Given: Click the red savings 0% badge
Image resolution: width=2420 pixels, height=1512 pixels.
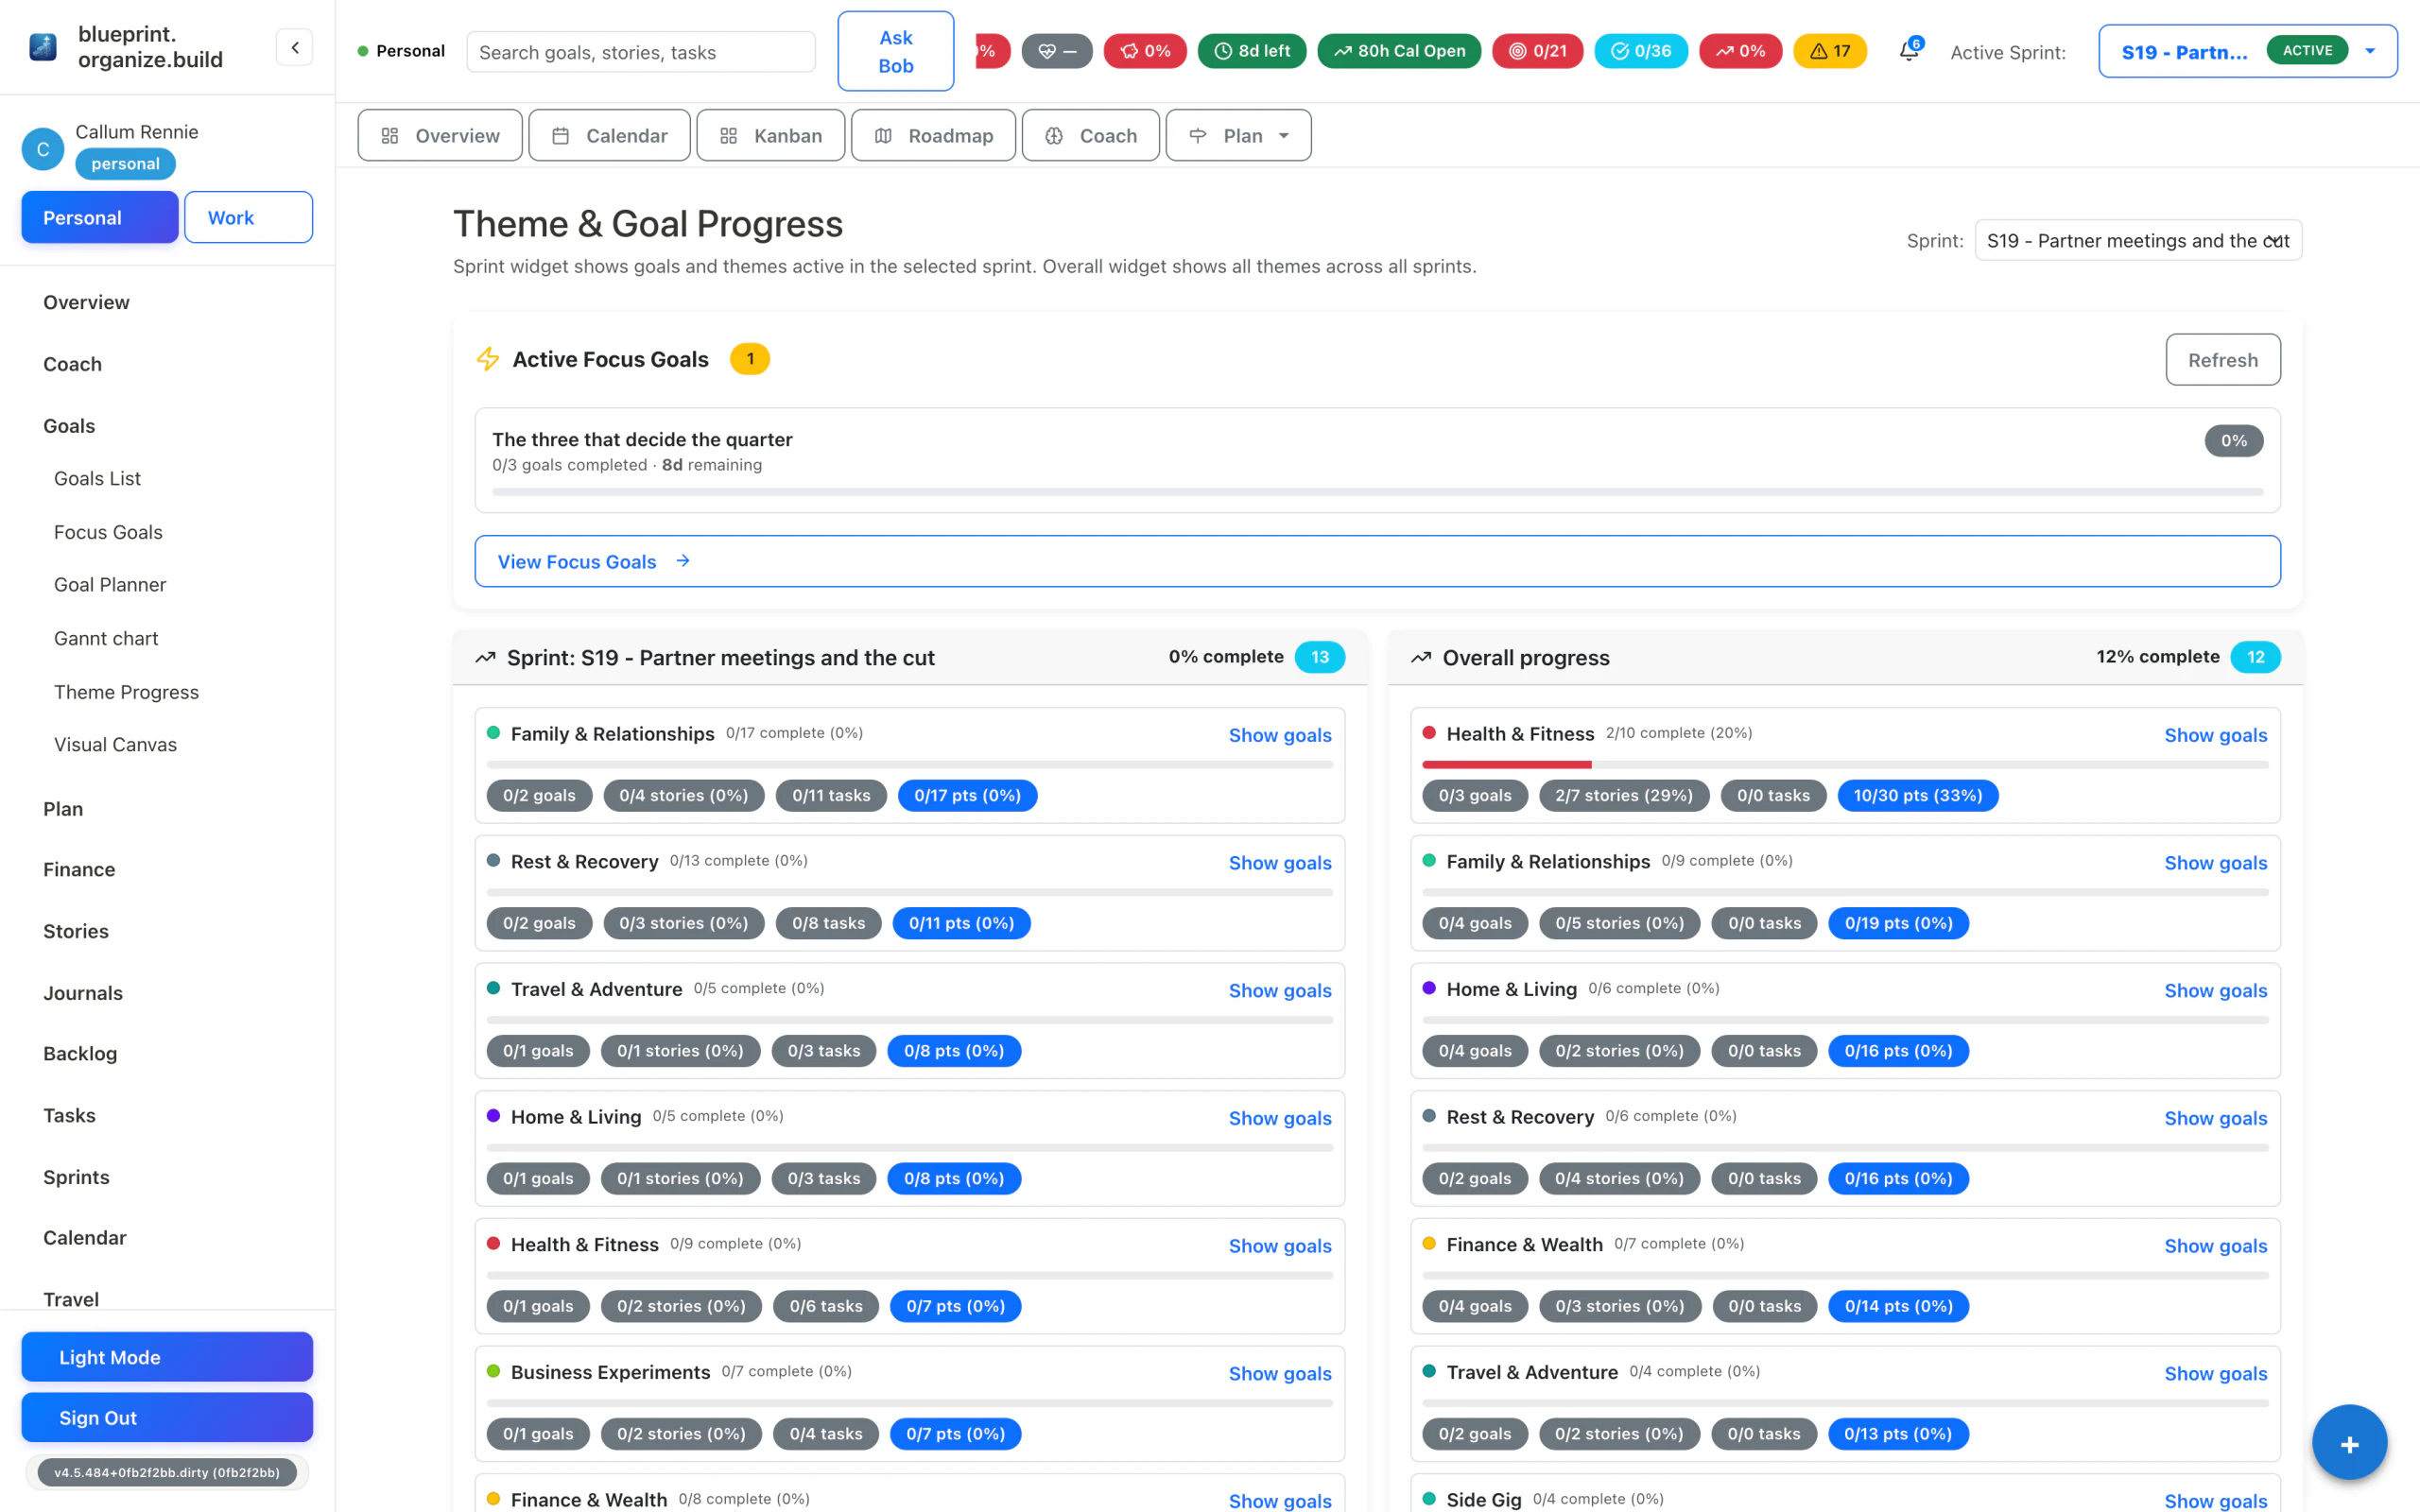Looking at the screenshot, I should (1145, 51).
